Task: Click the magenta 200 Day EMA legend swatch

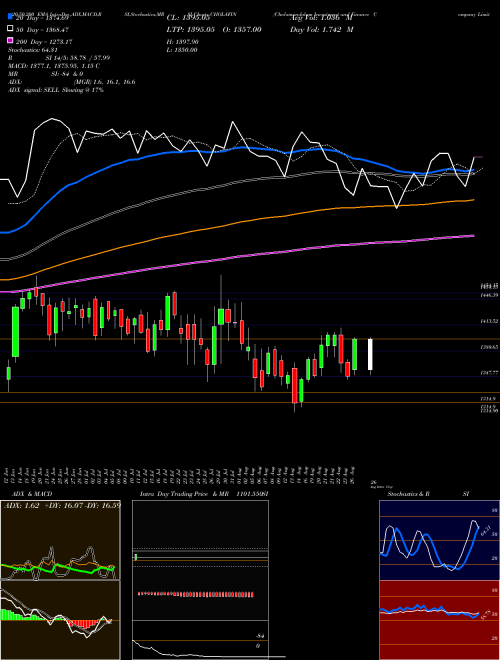Action: click(10, 41)
